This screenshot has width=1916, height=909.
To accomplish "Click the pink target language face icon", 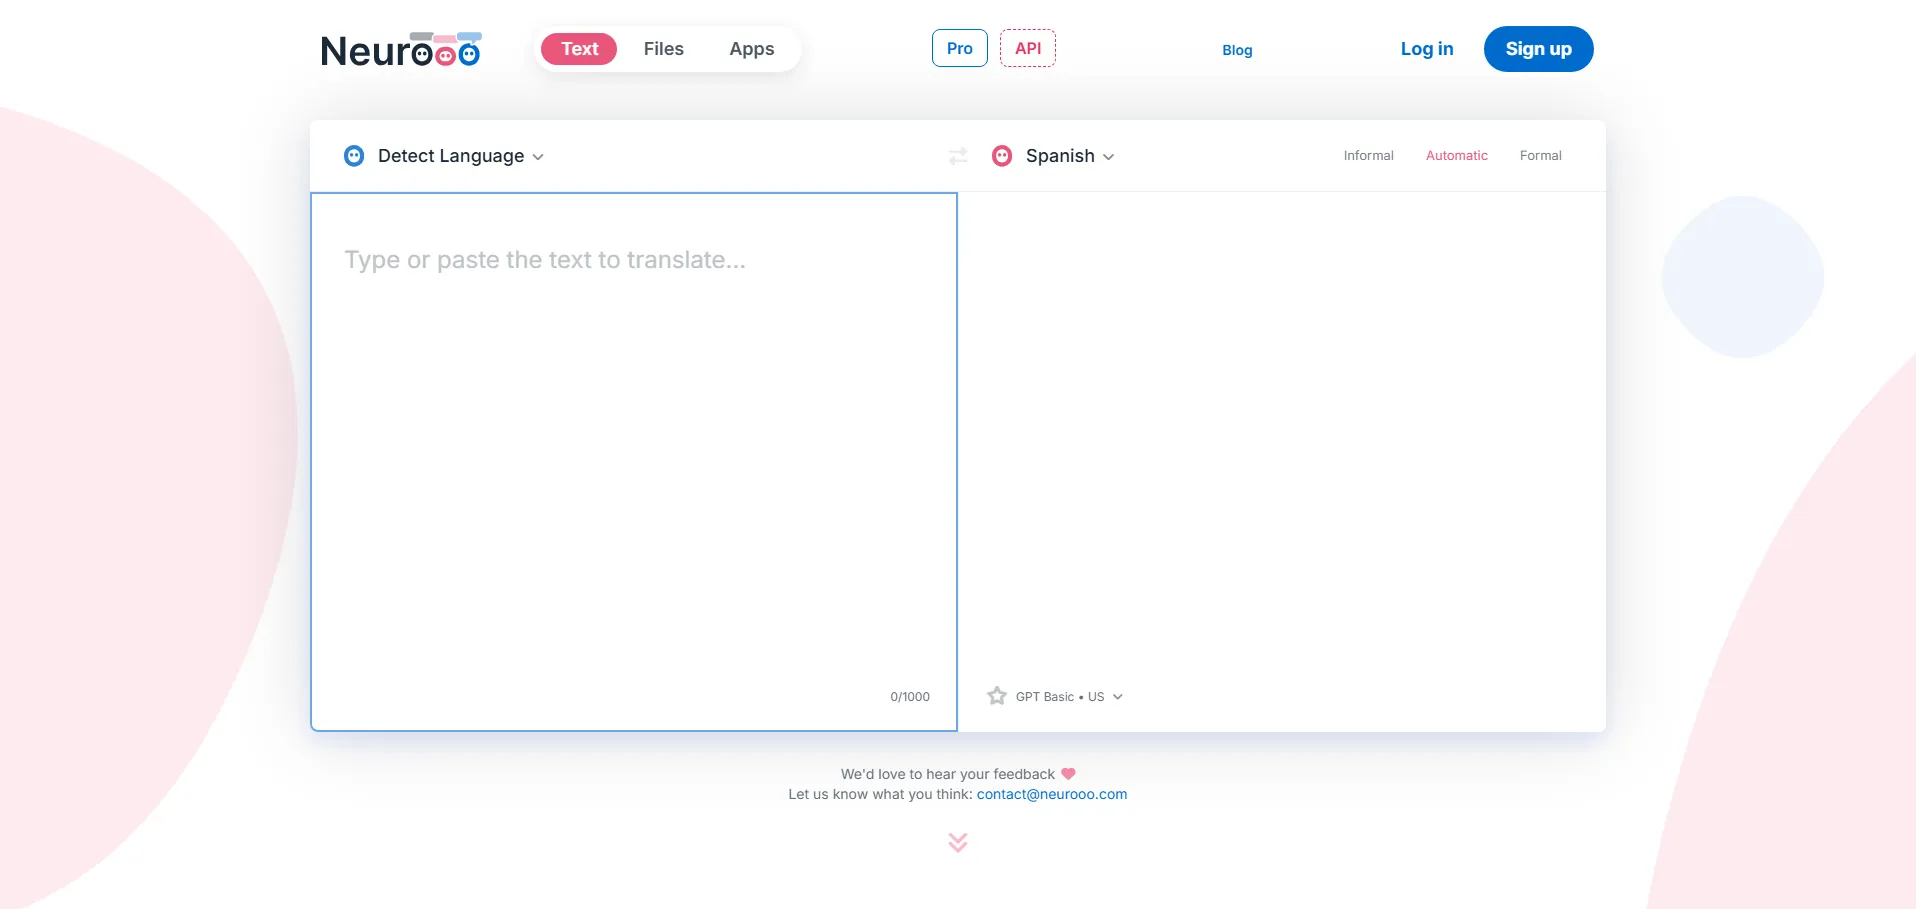I will (x=1001, y=156).
